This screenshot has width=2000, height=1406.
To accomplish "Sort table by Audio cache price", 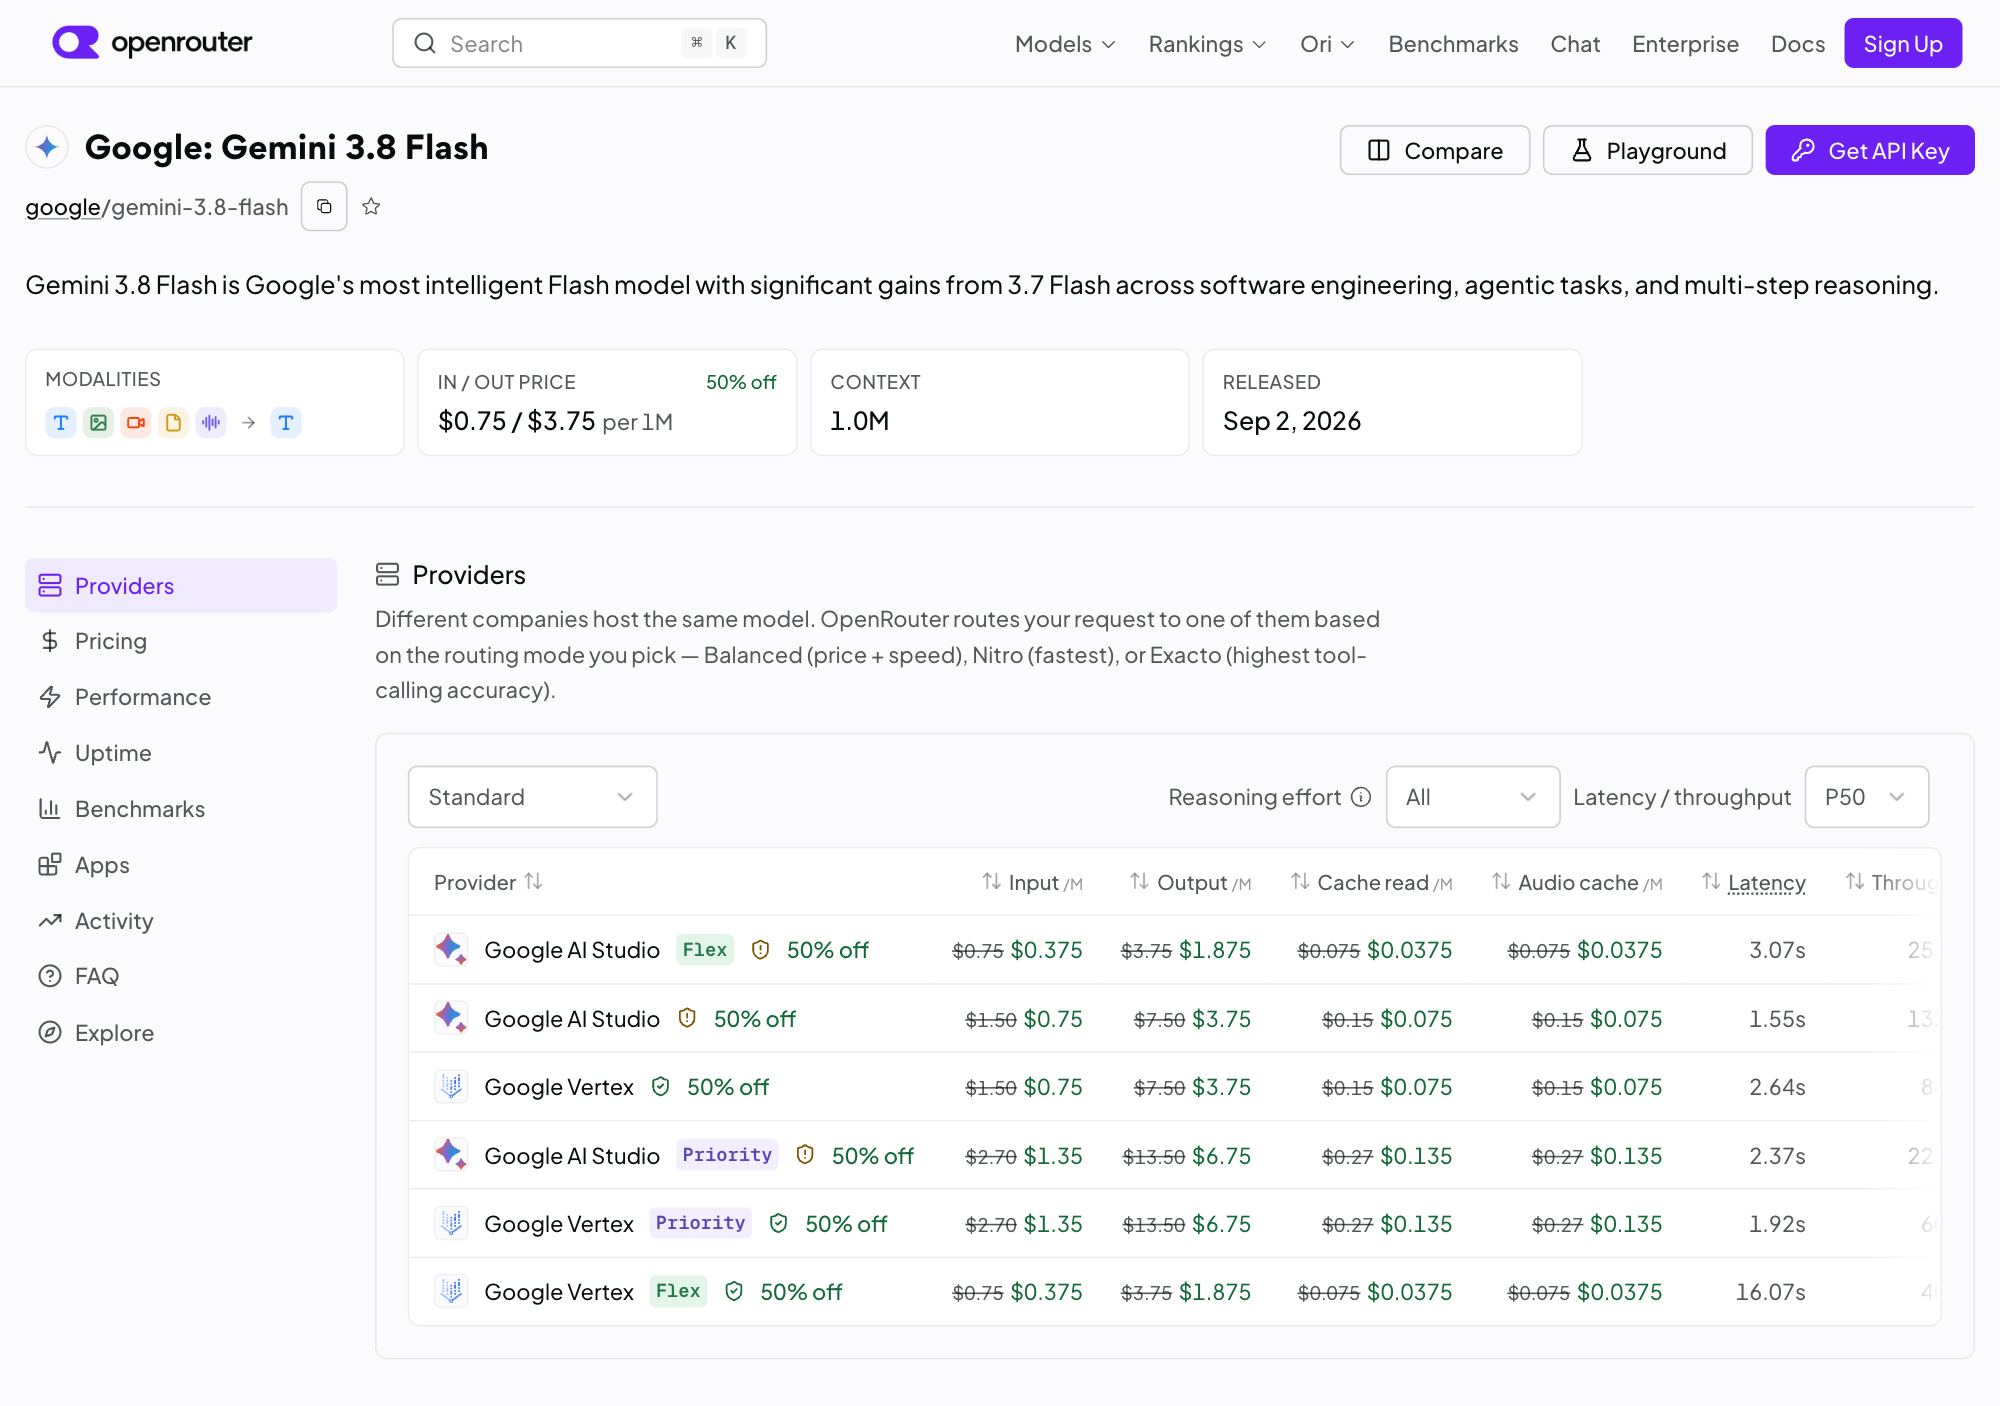I will pyautogui.click(x=1577, y=882).
